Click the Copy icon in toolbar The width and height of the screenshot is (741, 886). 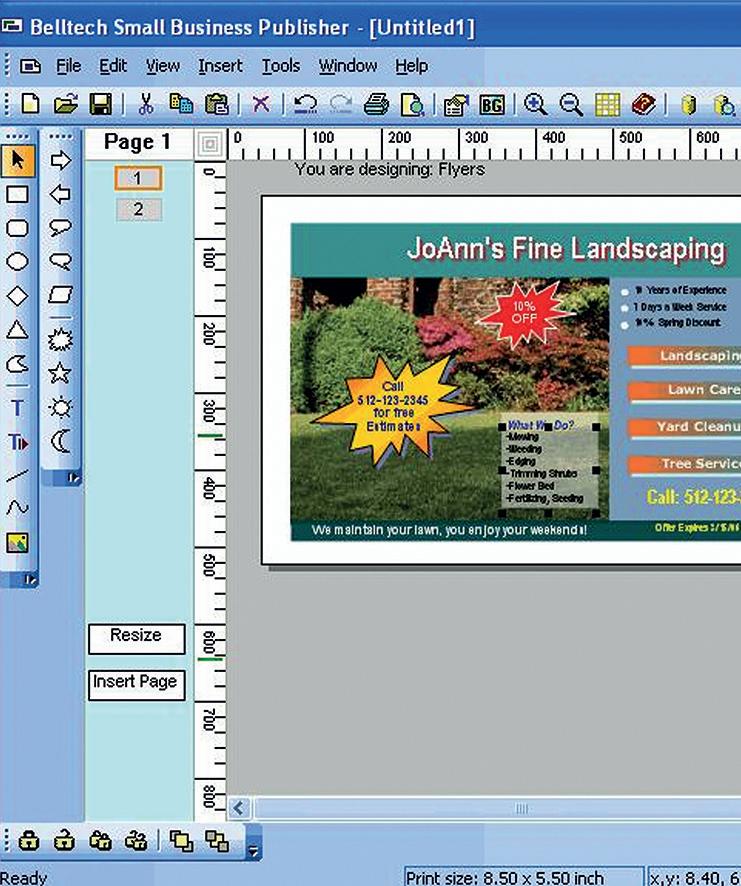point(181,105)
